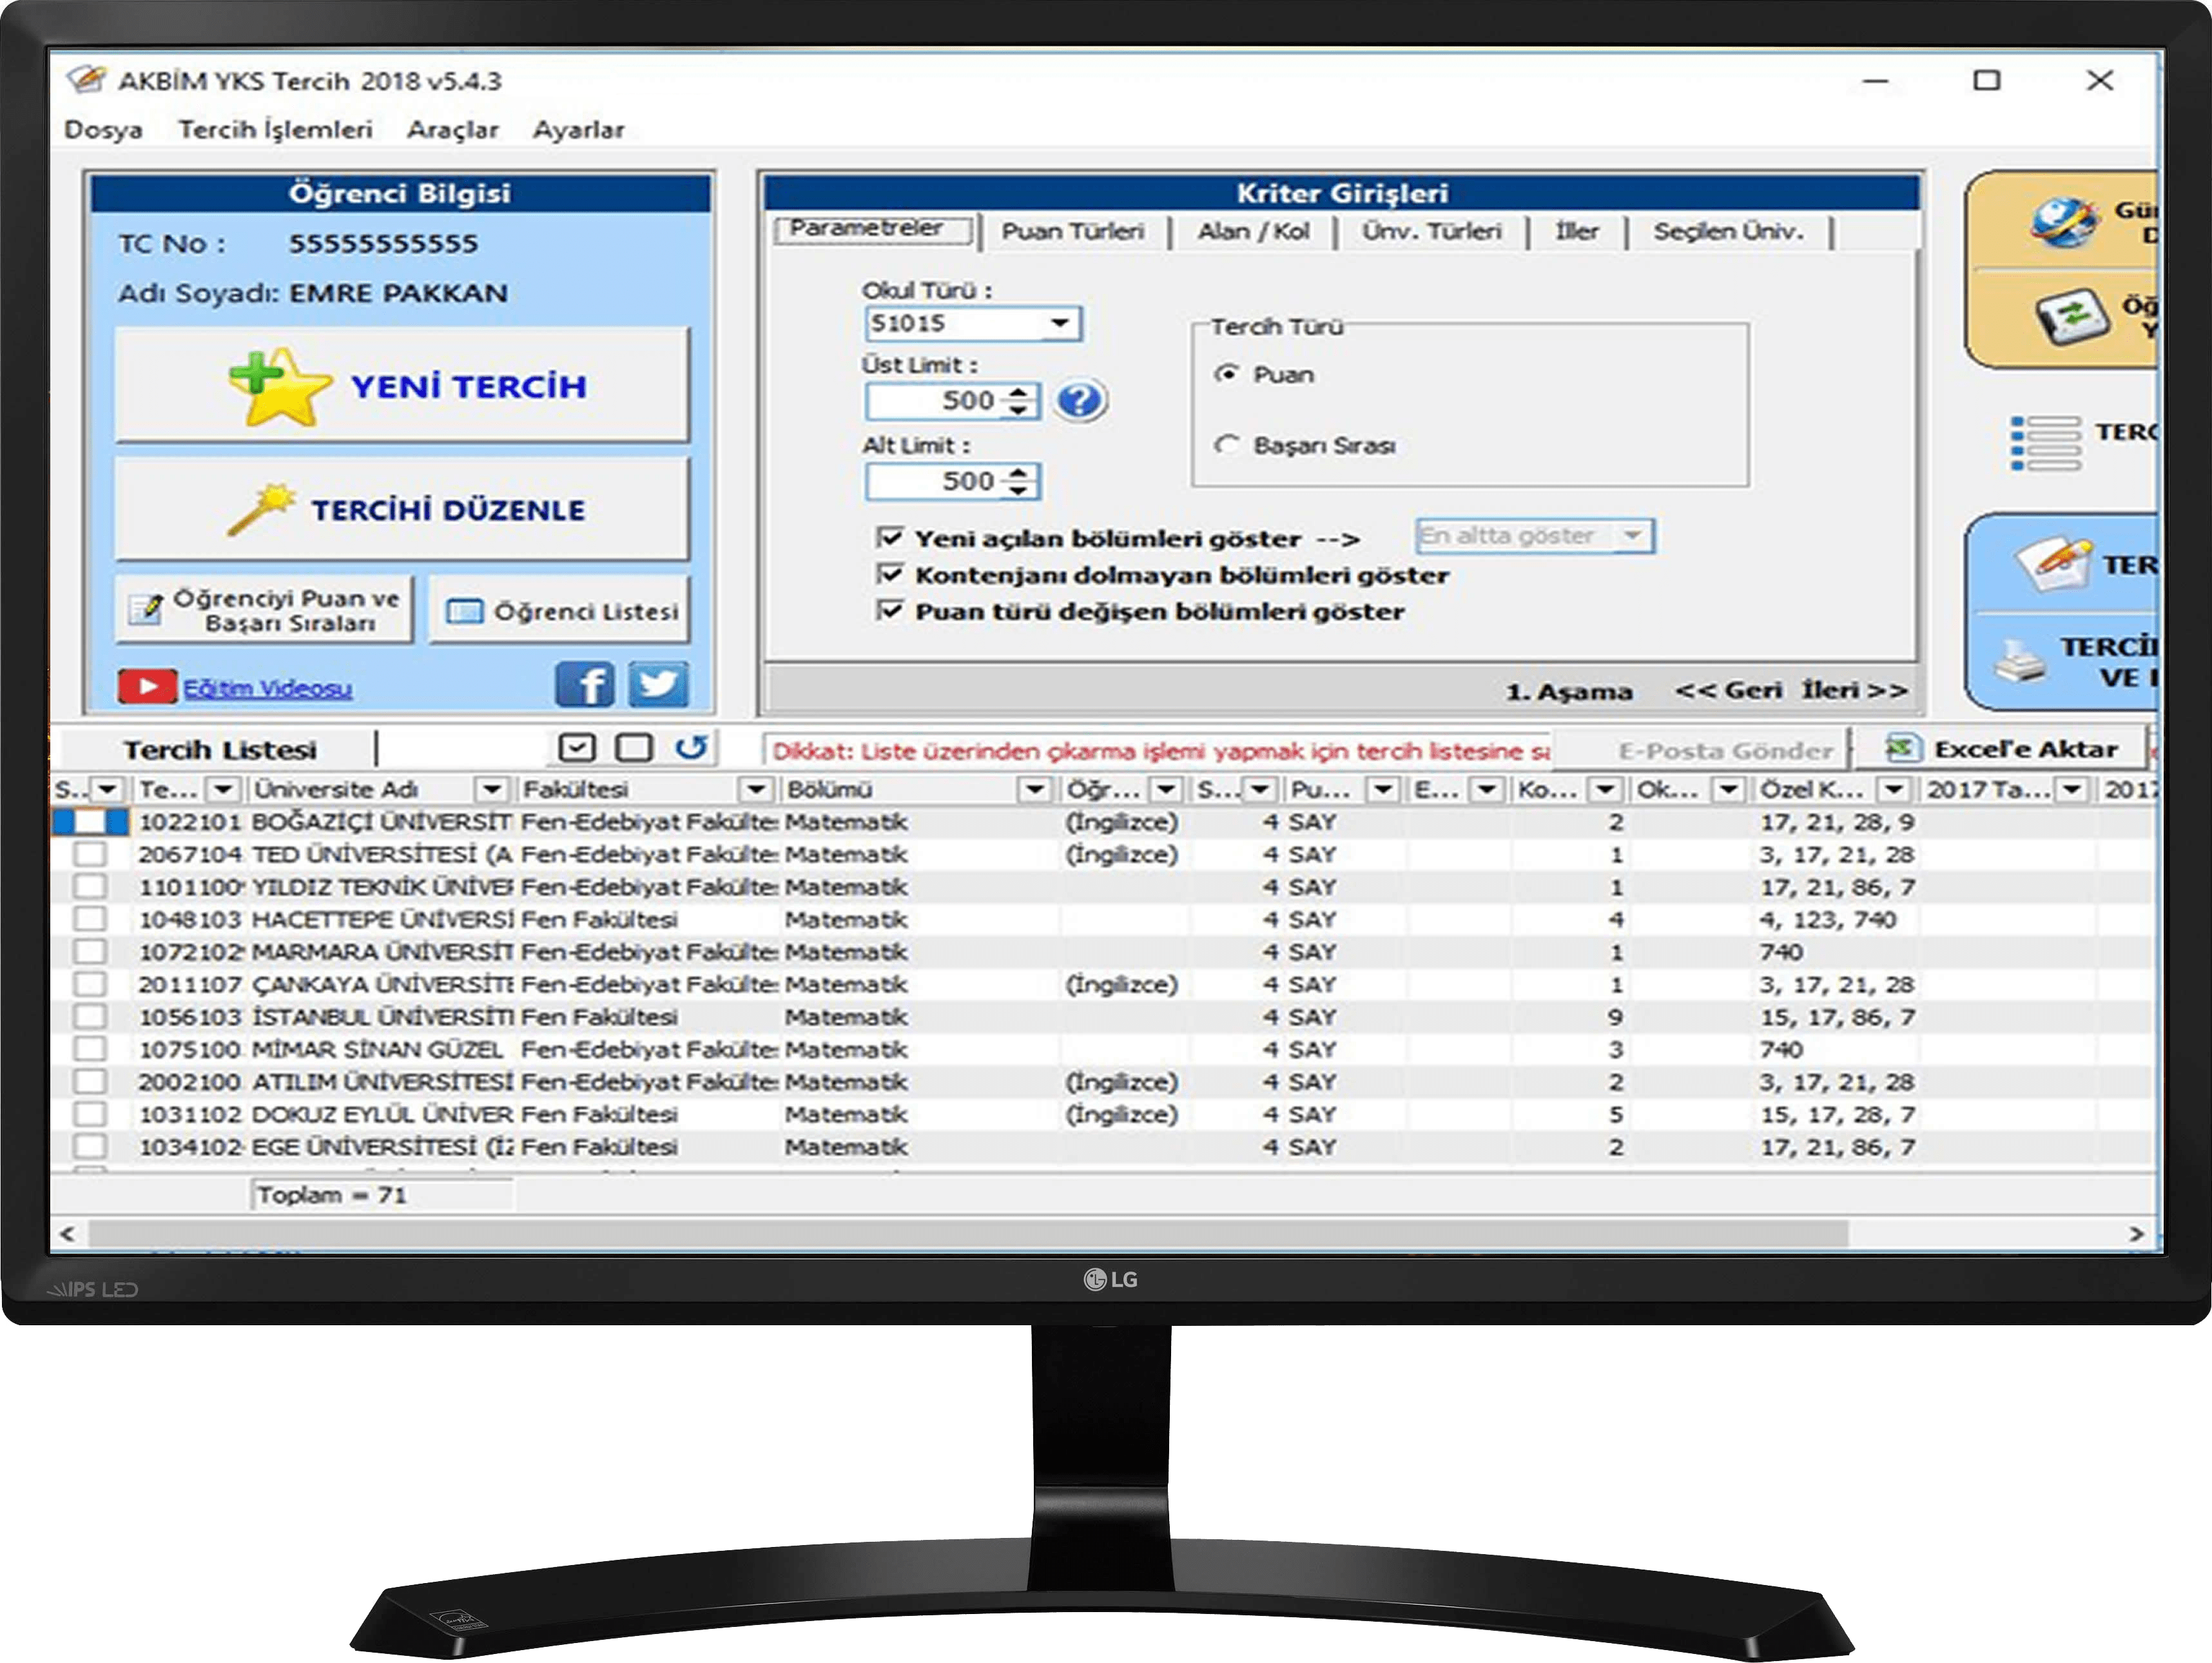
Task: Open the Üniversite Adı column filter dropdown
Action: point(491,789)
